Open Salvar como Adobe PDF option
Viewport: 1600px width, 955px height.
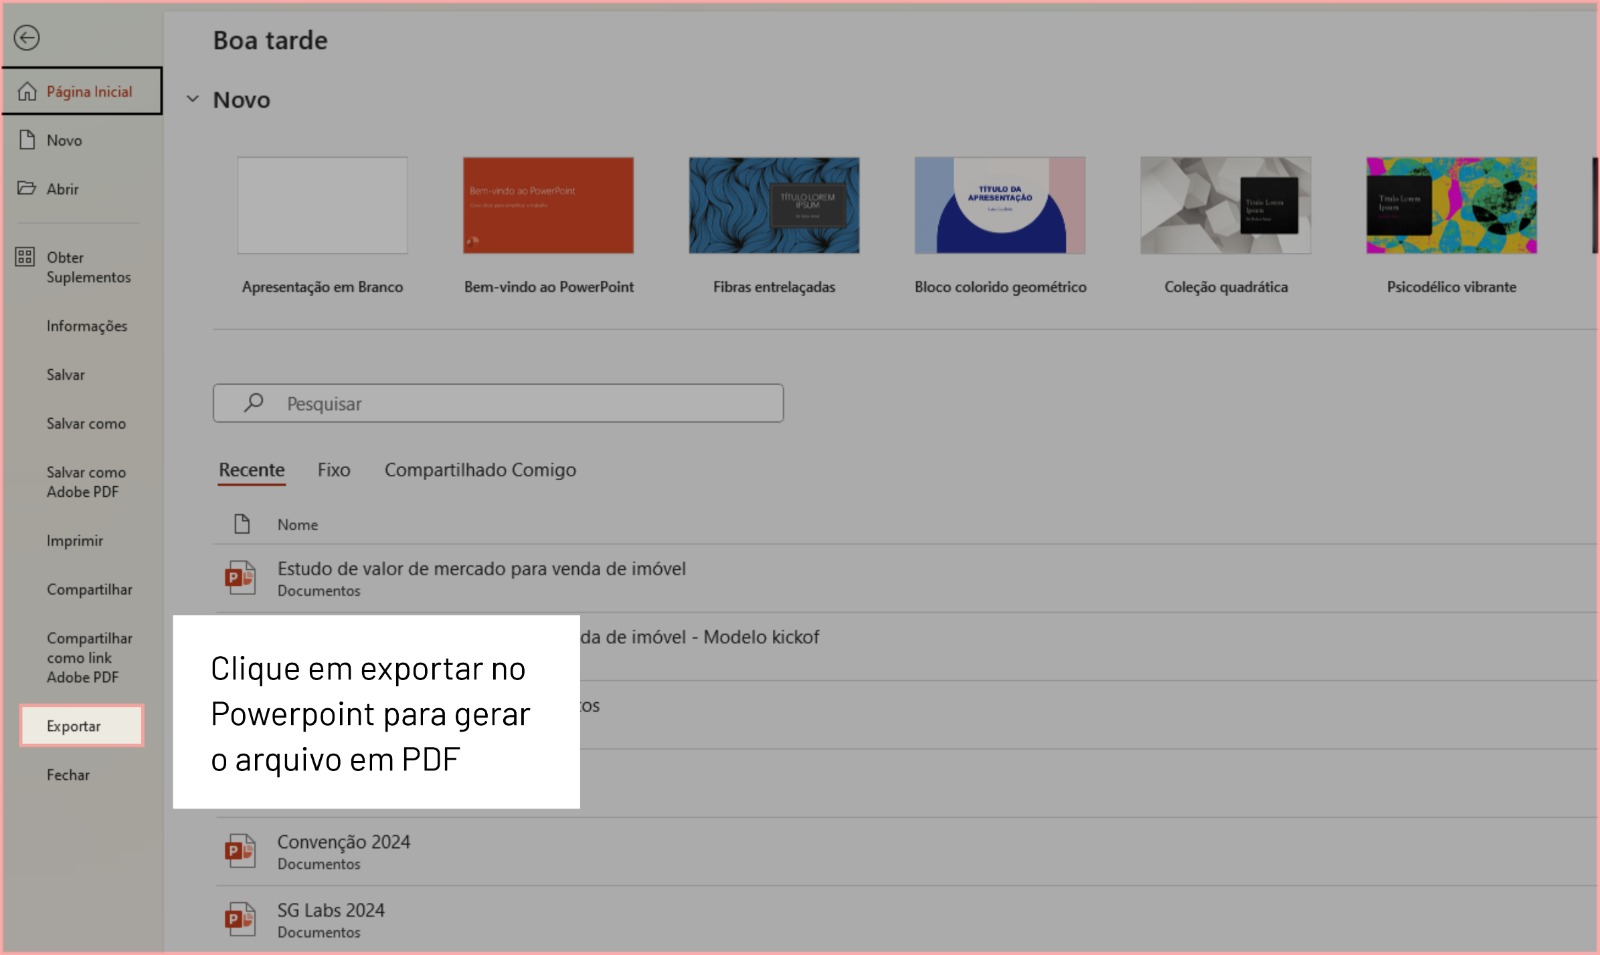coord(86,482)
